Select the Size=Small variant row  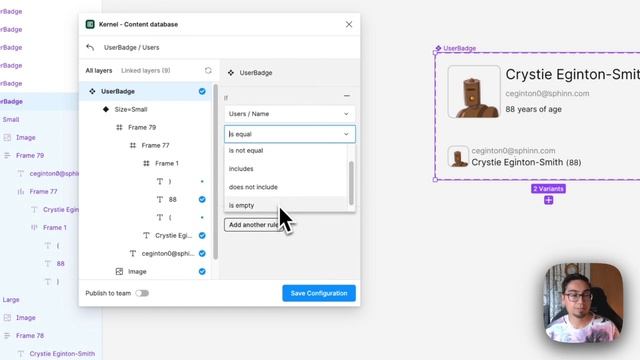pos(146,109)
